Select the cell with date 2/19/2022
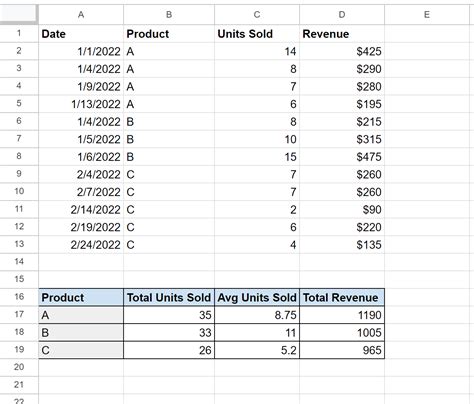Image resolution: width=474 pixels, height=404 pixels. pos(81,227)
